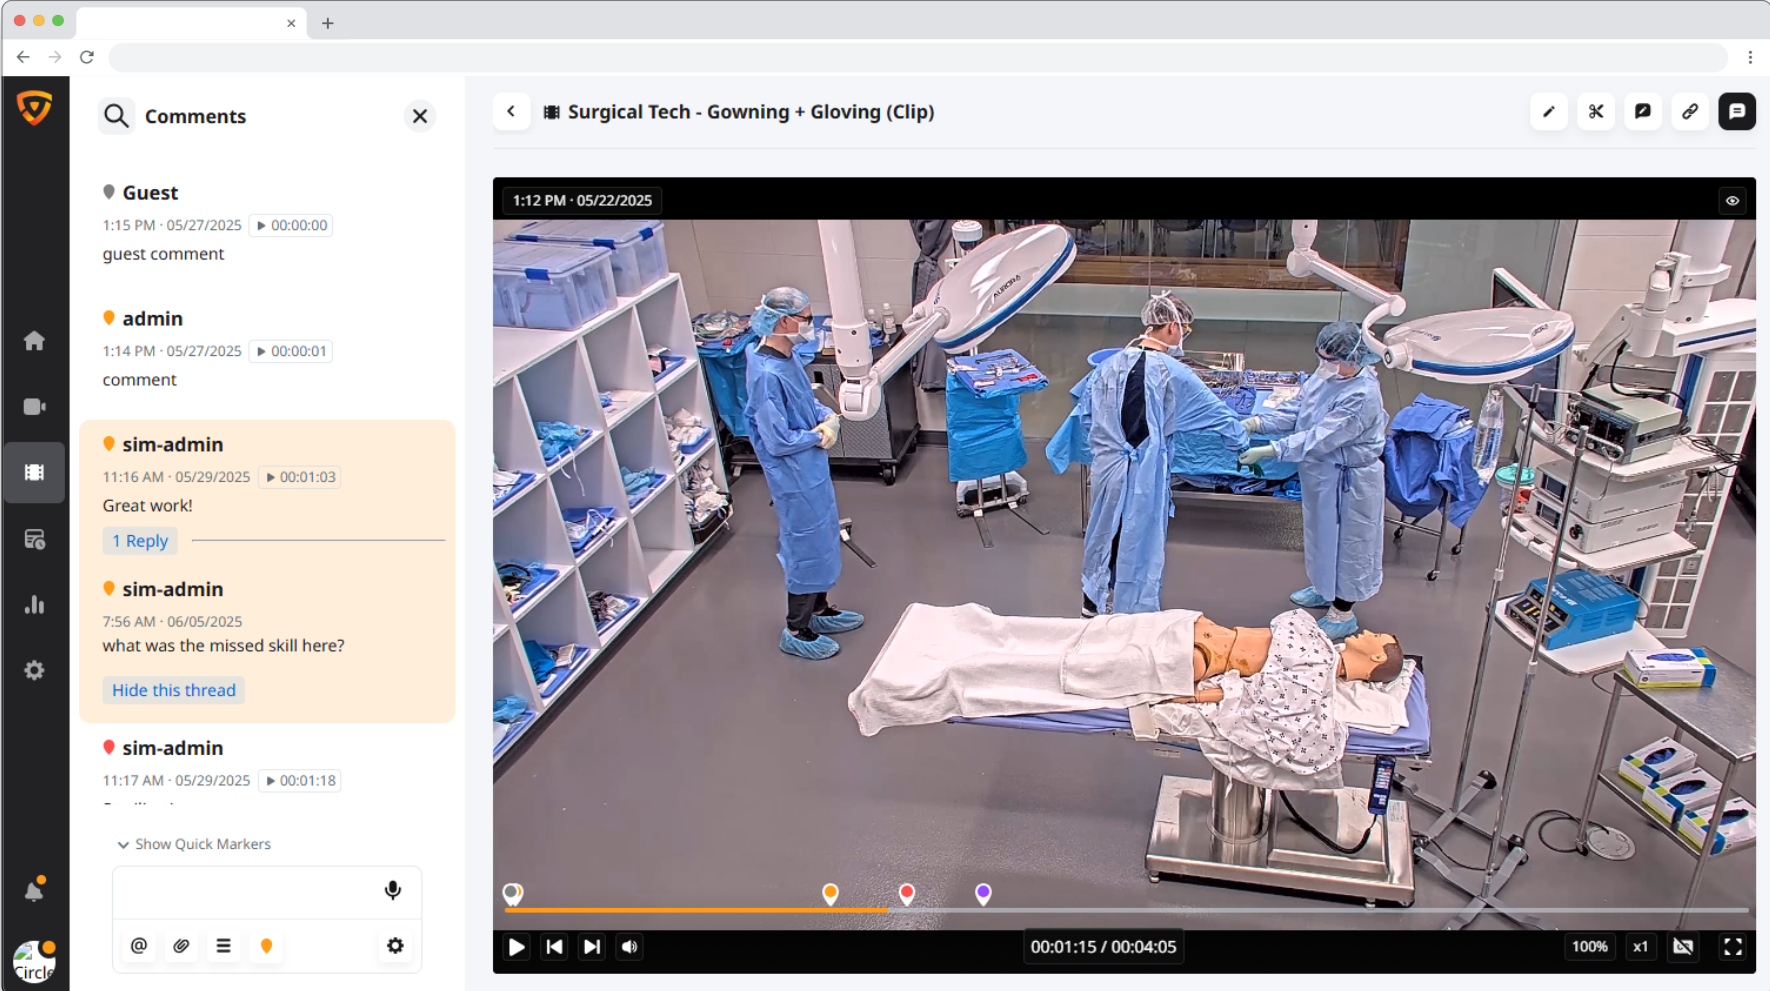Expand Show Quick Markers
1770x991 pixels.
(196, 843)
